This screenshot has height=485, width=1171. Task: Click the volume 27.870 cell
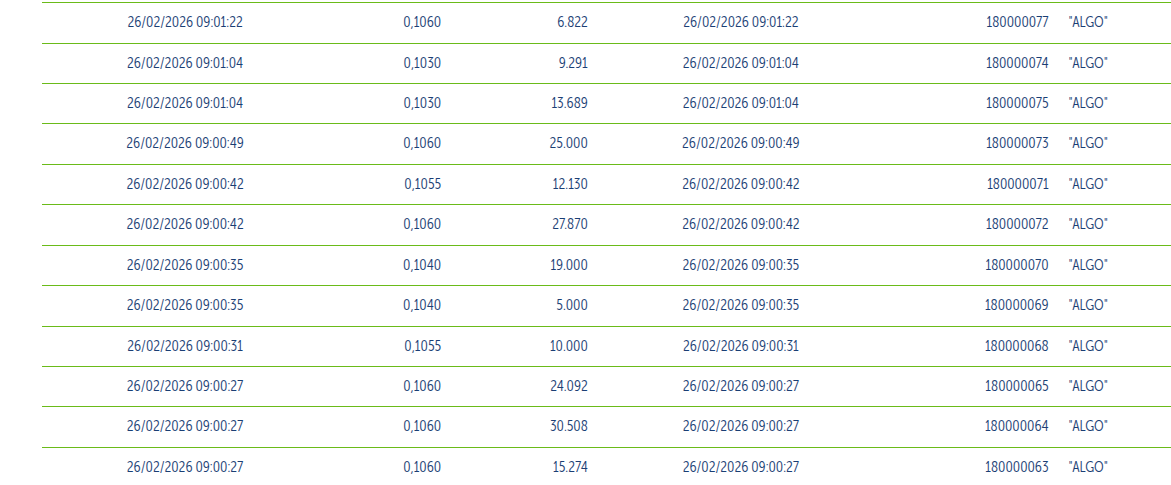click(x=568, y=224)
